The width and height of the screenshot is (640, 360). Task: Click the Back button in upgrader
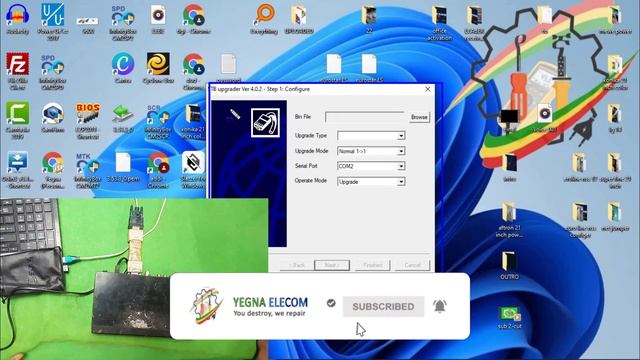pos(297,265)
